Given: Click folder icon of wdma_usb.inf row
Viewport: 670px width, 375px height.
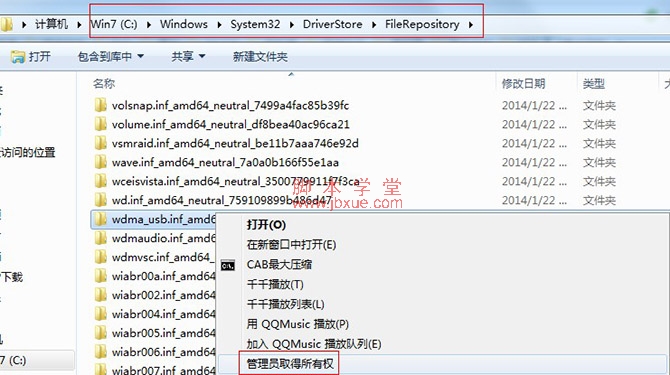Looking at the screenshot, I should [x=100, y=219].
